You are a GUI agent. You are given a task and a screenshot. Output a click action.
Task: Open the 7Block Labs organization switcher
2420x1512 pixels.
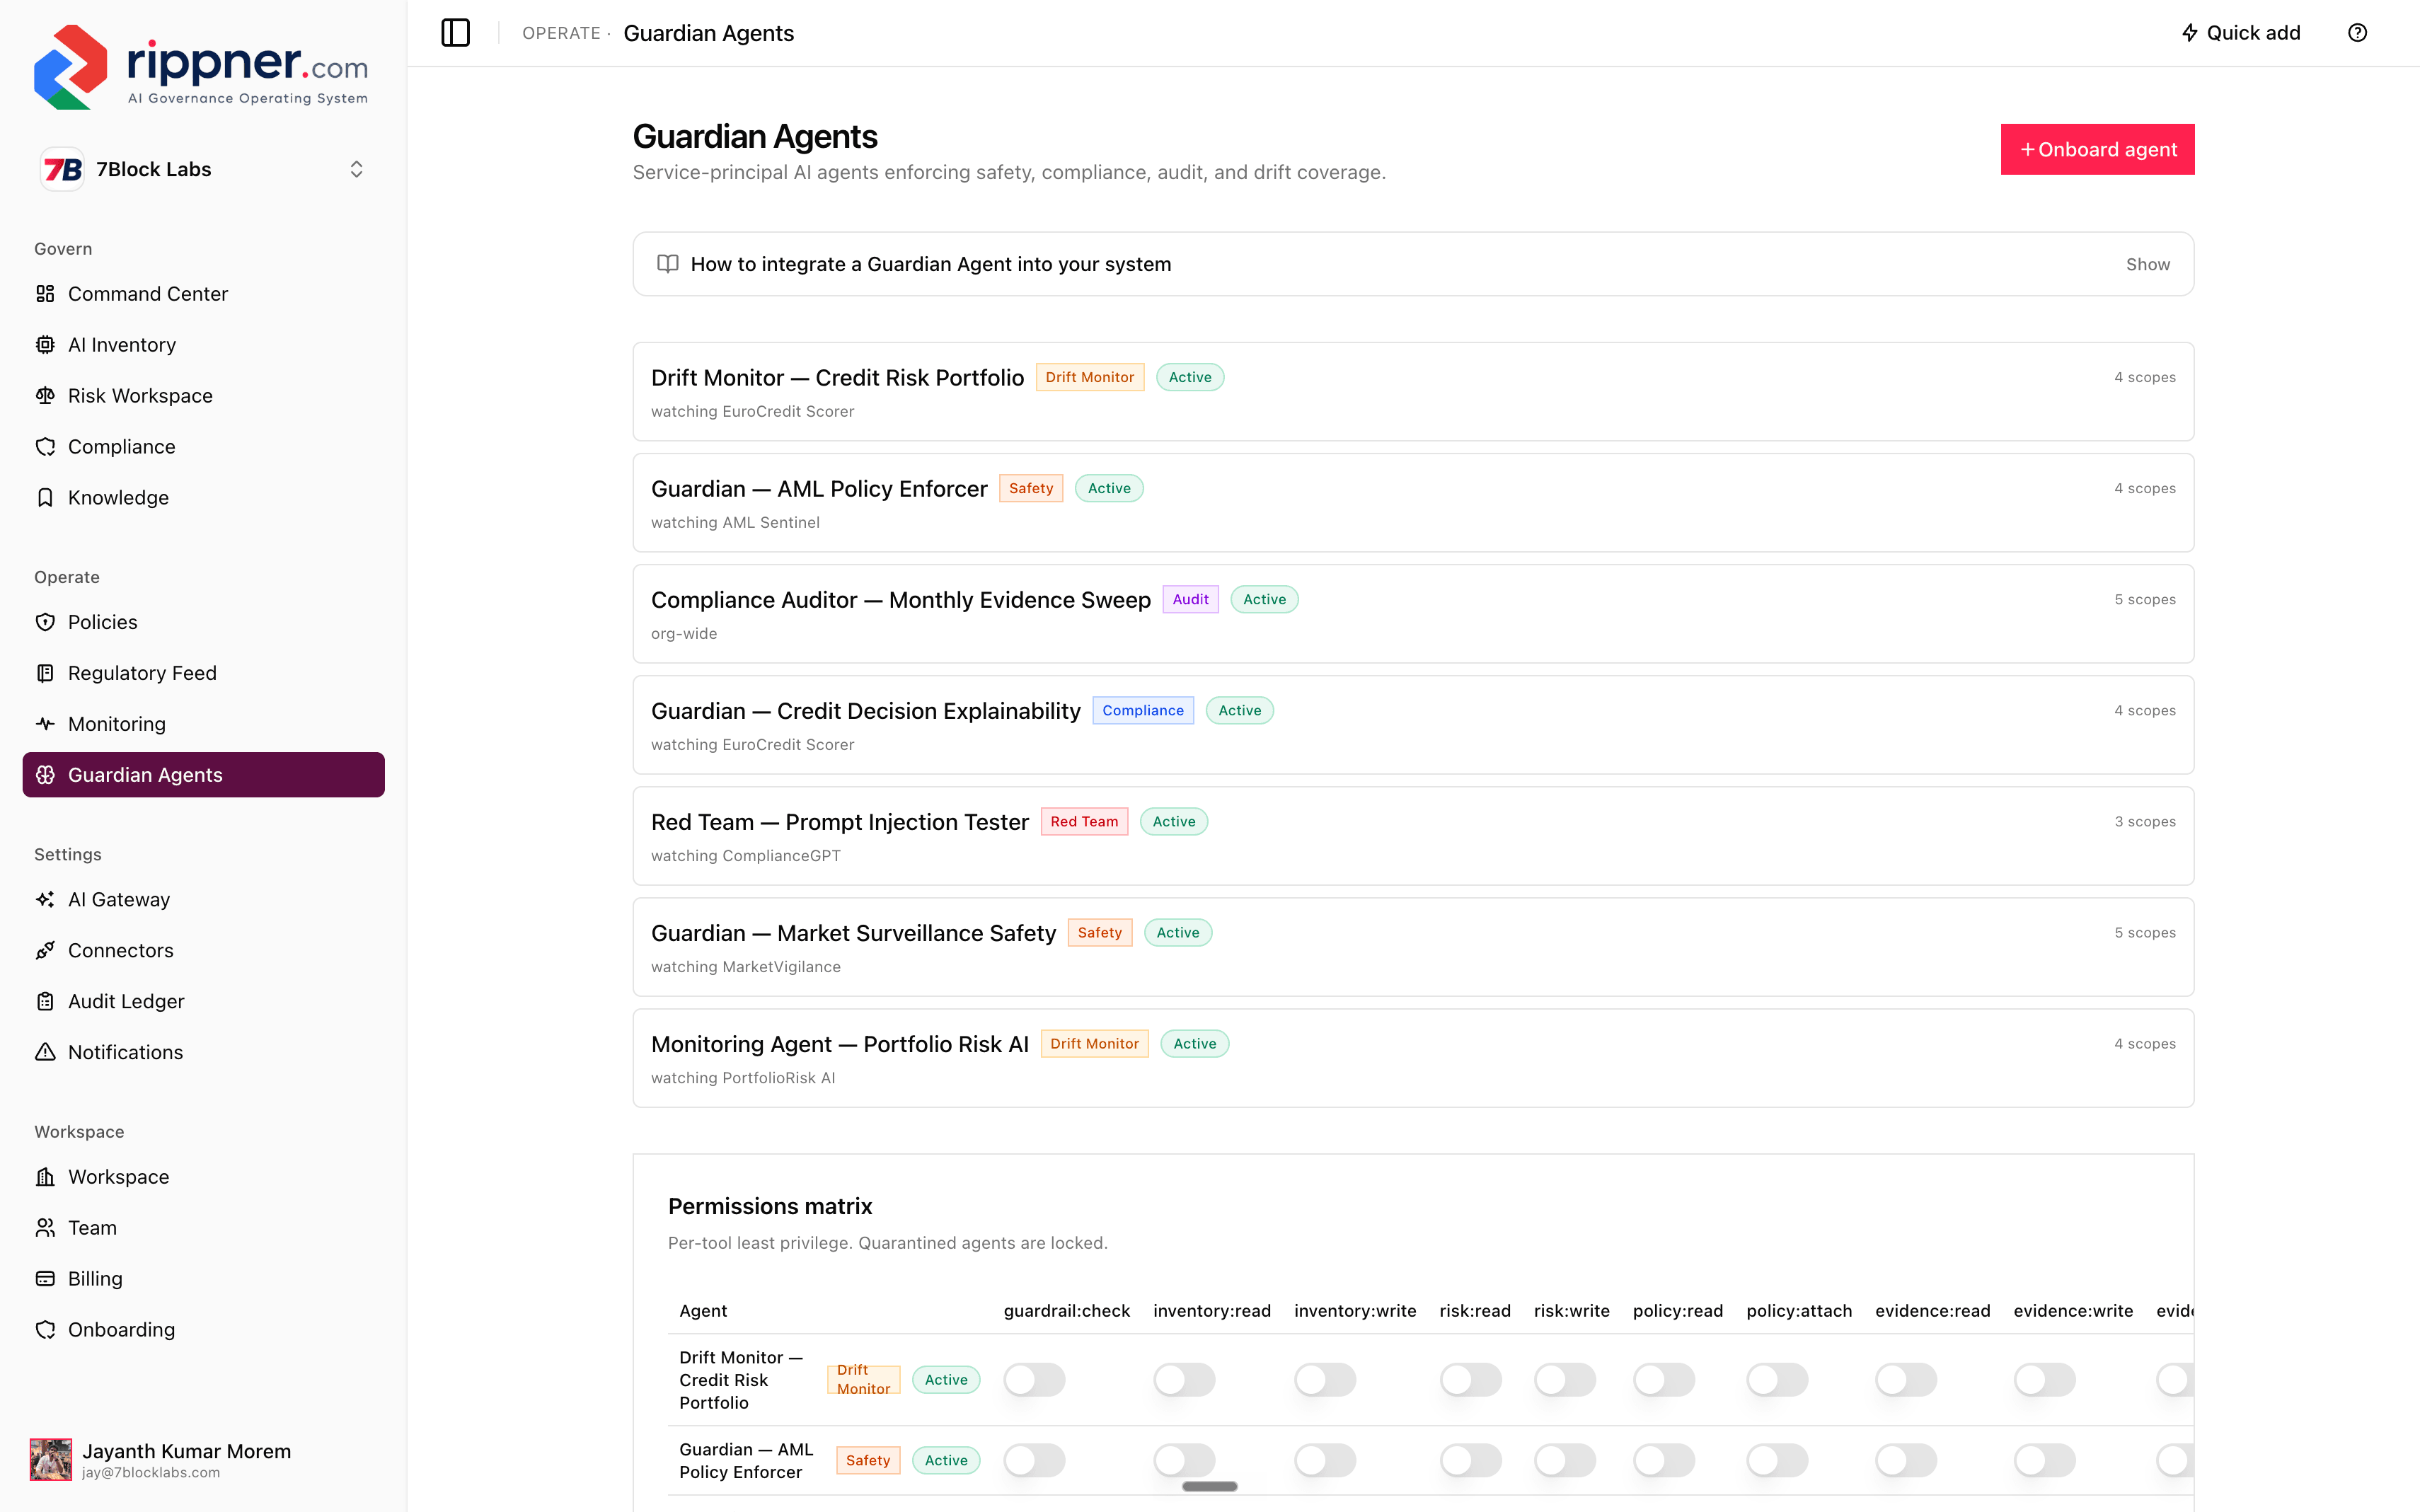(204, 169)
